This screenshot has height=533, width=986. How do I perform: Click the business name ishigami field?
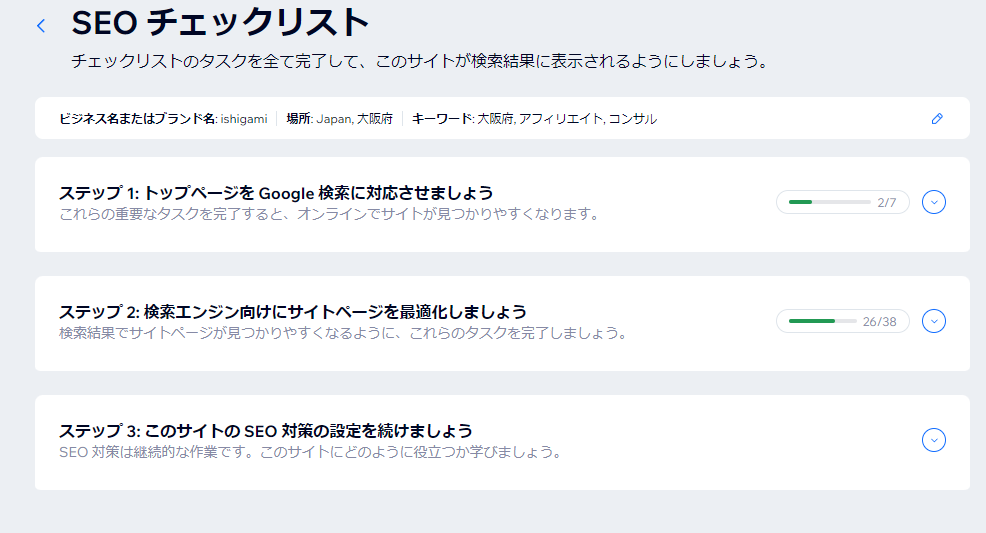click(x=163, y=119)
